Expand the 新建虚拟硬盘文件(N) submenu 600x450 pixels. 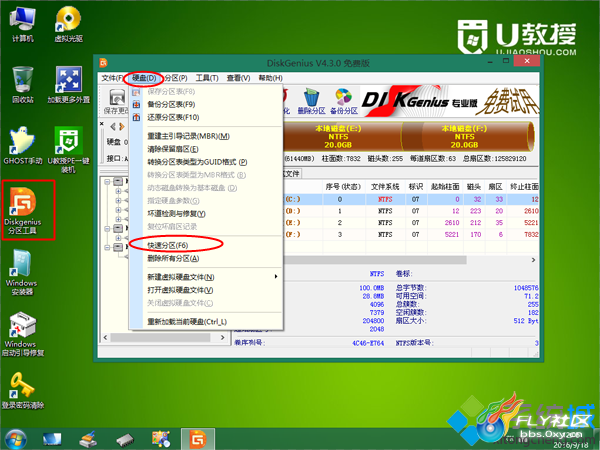click(206, 277)
